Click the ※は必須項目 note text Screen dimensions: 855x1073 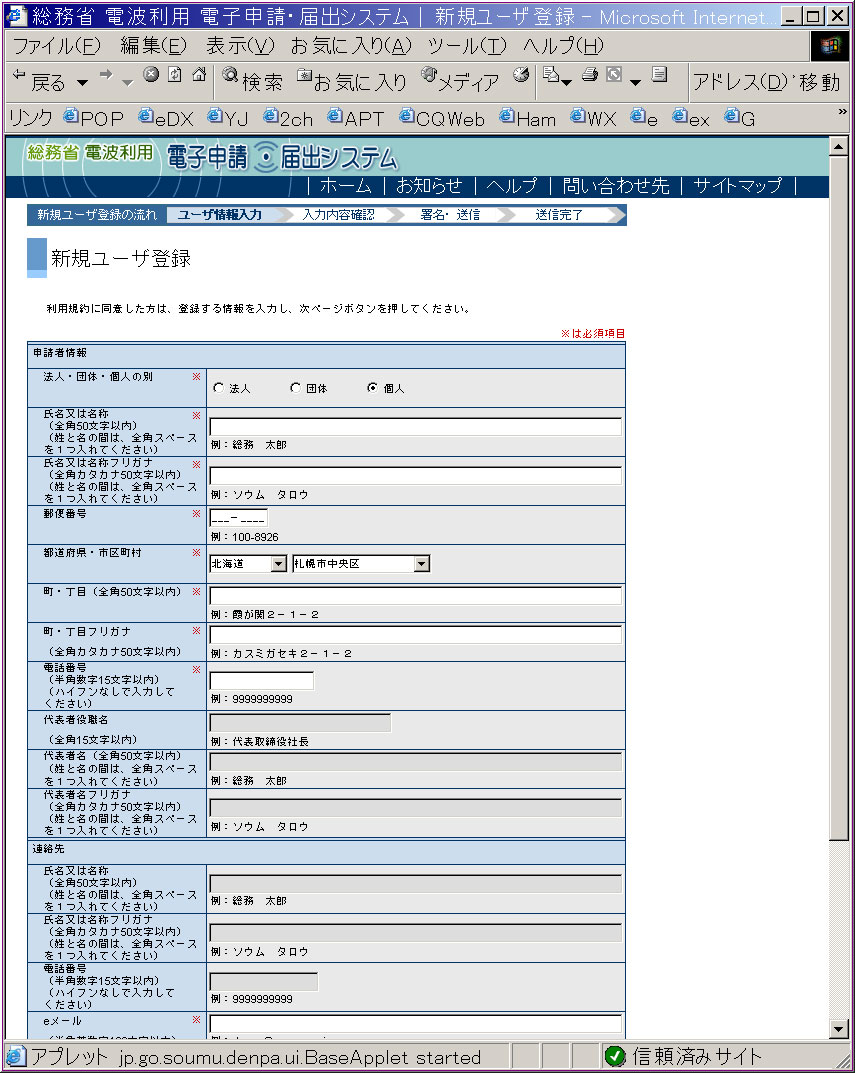coord(593,333)
